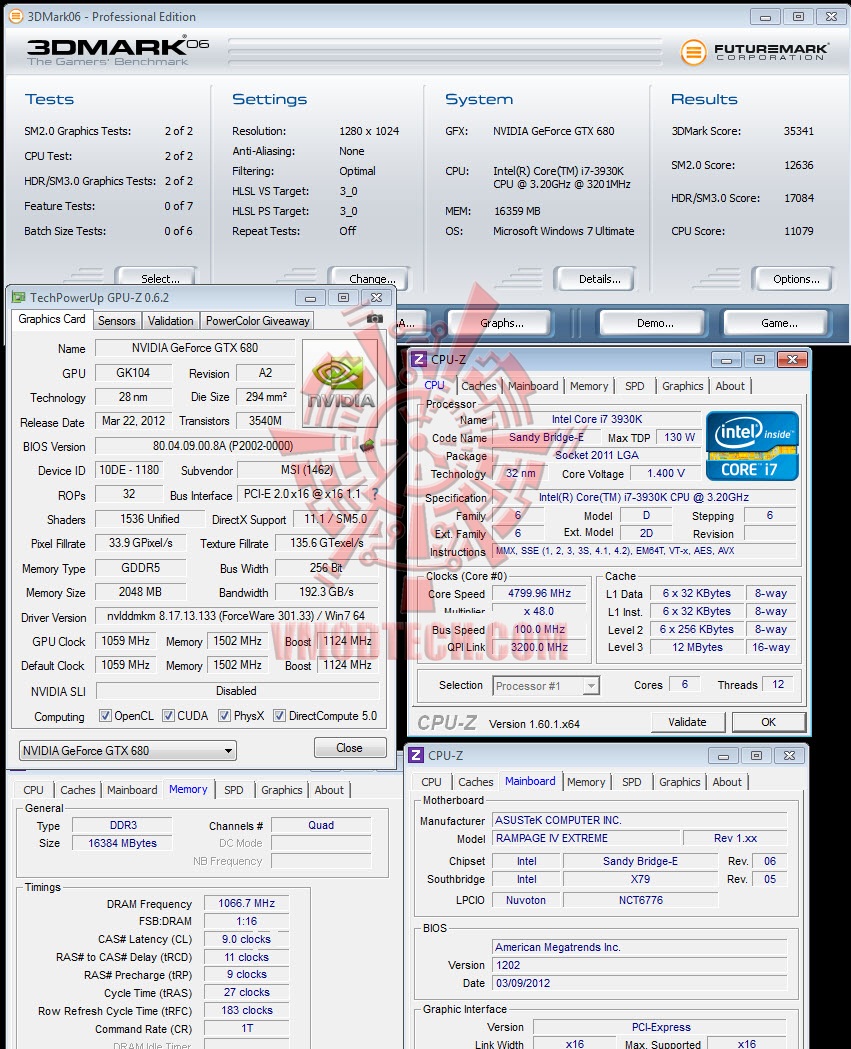Viewport: 851px width, 1049px height.
Task: Click the Close button in GPU-Z
Action: click(x=350, y=748)
